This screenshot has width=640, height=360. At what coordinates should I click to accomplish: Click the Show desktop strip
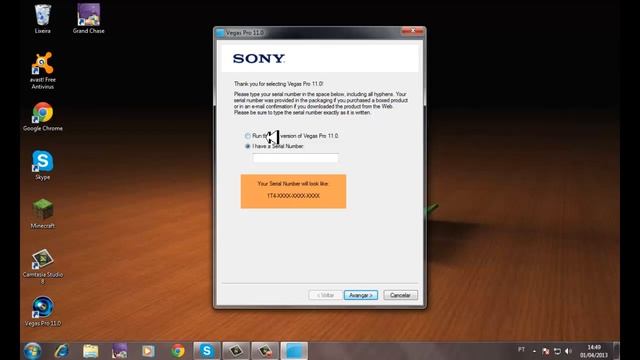[616, 351]
